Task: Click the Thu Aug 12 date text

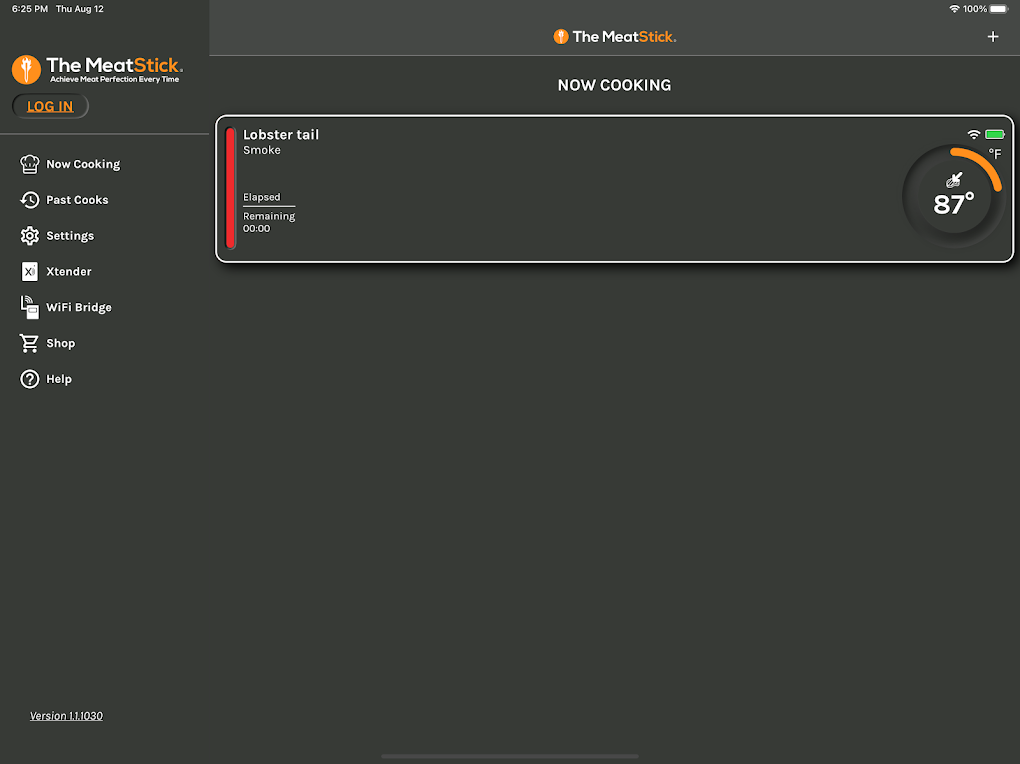Action: click(x=79, y=9)
